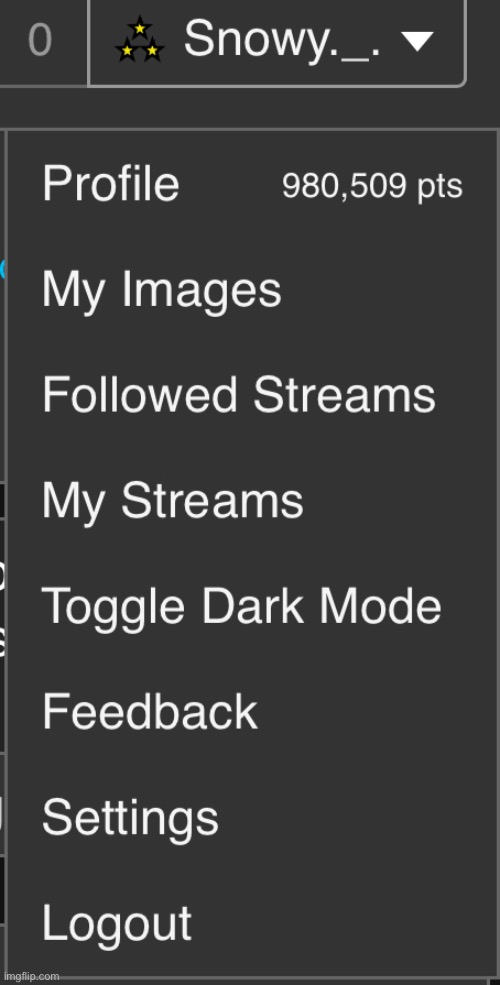Collapse the user menu with the white triangle

click(417, 41)
